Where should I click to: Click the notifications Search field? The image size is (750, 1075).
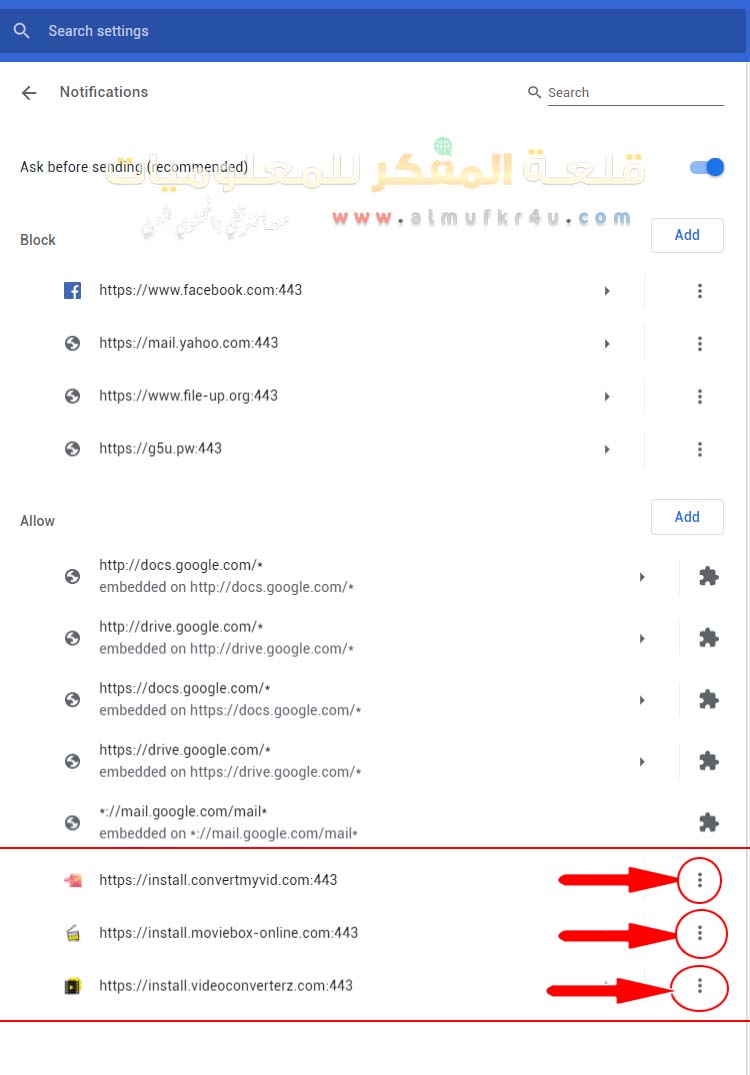pos(636,93)
